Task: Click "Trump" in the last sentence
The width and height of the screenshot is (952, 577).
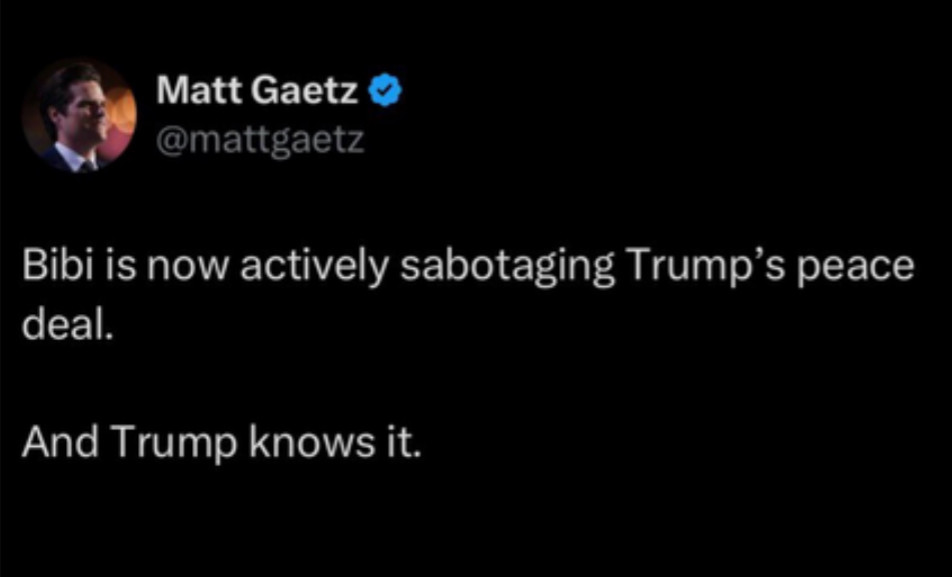Action: [166, 441]
